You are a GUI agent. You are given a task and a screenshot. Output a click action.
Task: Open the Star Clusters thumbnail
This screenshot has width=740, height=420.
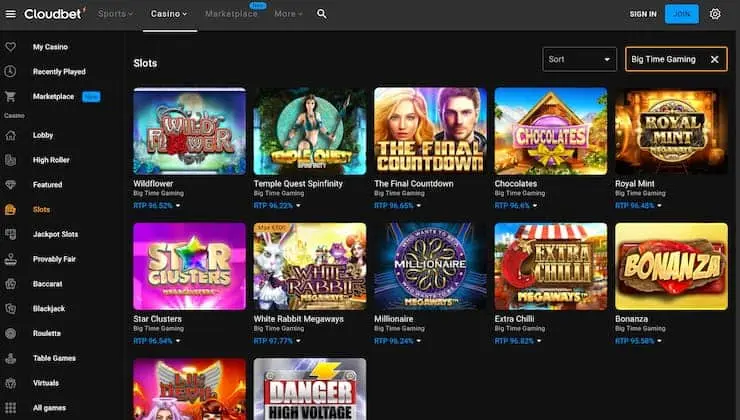click(x=189, y=266)
